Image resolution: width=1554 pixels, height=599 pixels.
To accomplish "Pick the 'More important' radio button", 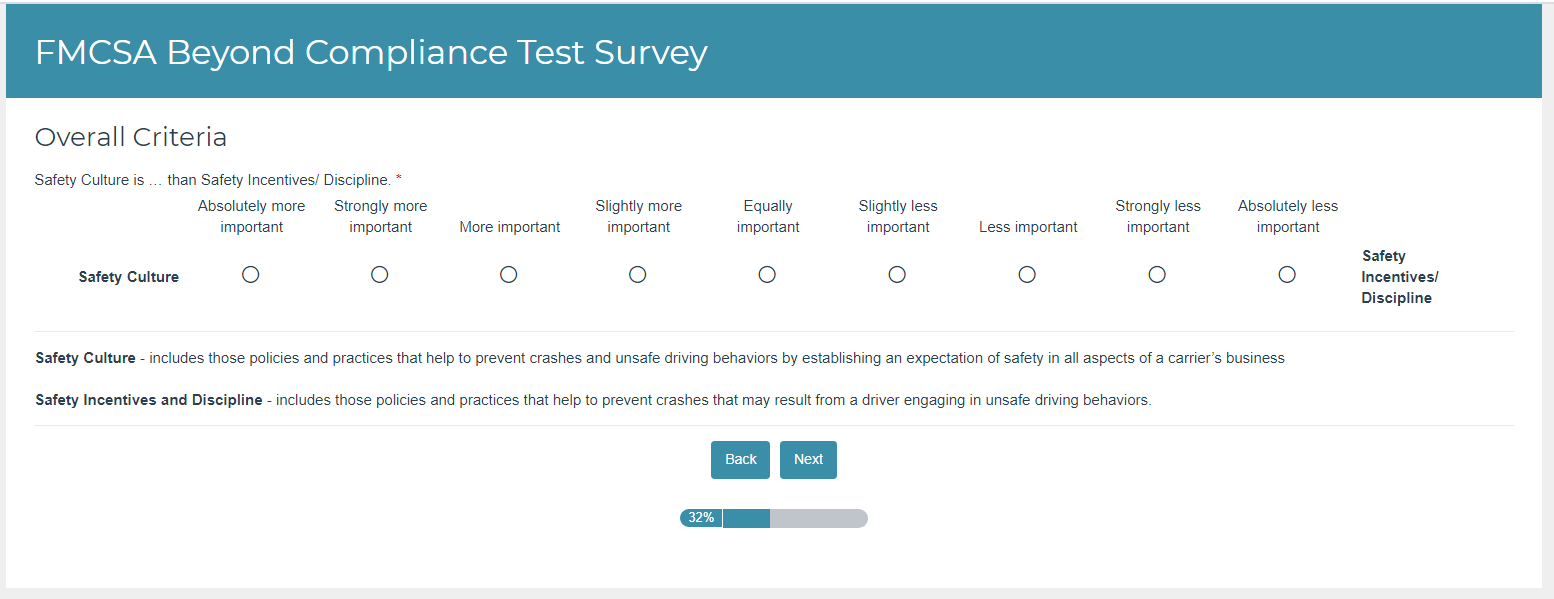I will point(509,274).
